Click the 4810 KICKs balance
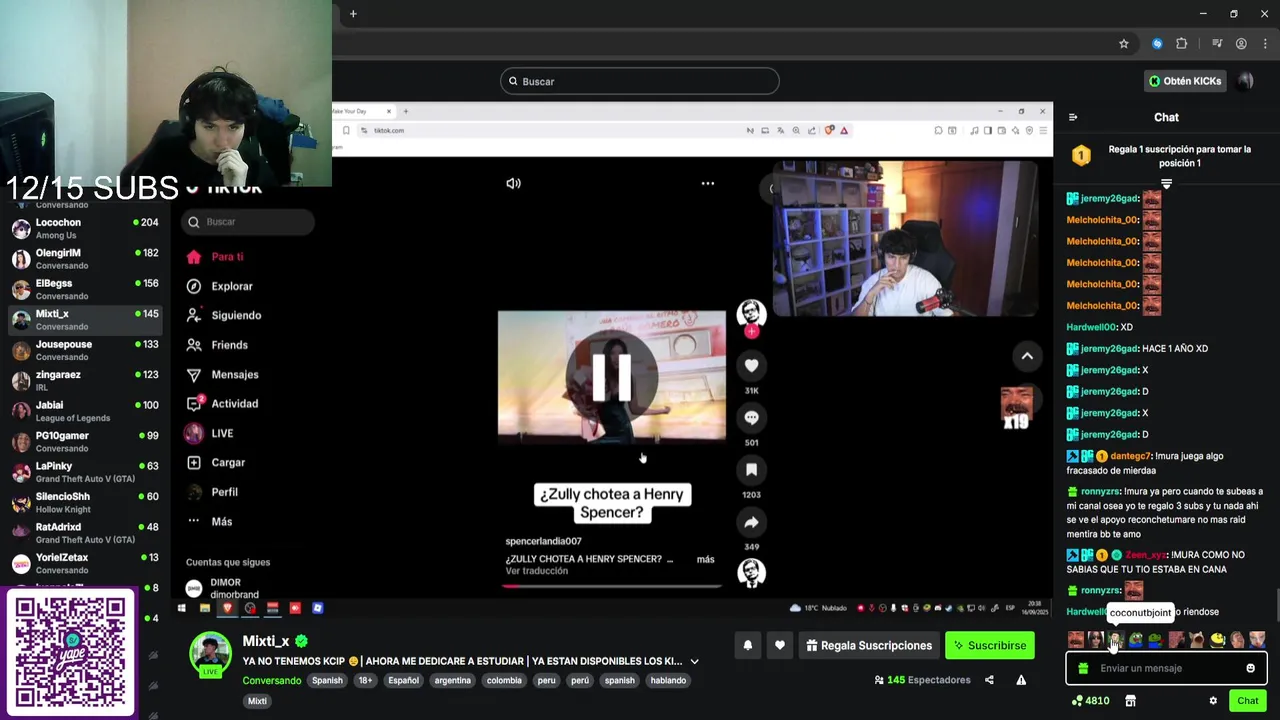The height and width of the screenshot is (720, 1280). pos(1090,701)
